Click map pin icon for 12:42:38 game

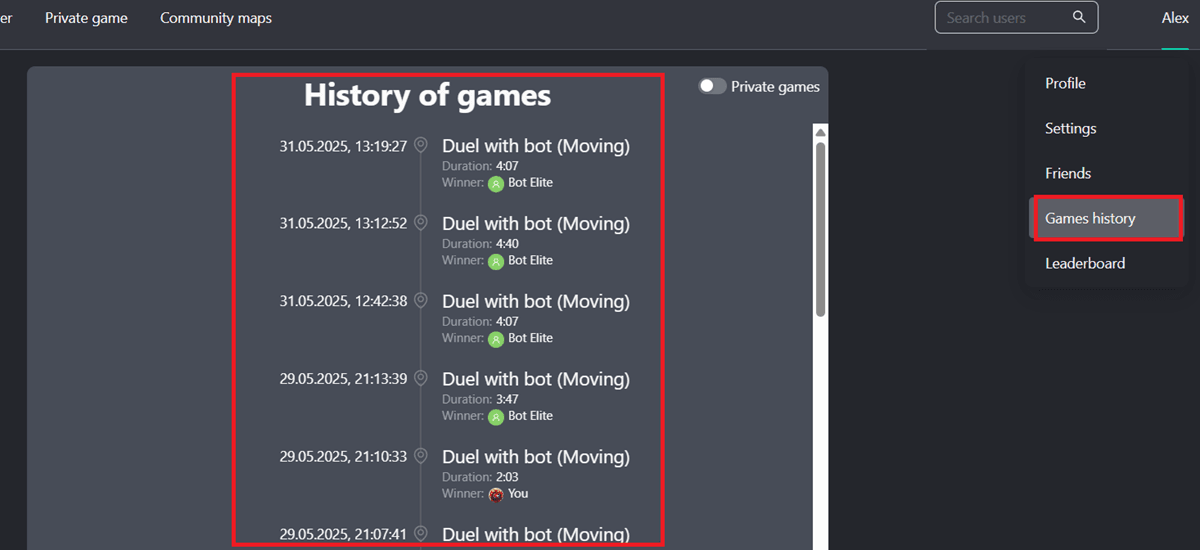coord(421,301)
